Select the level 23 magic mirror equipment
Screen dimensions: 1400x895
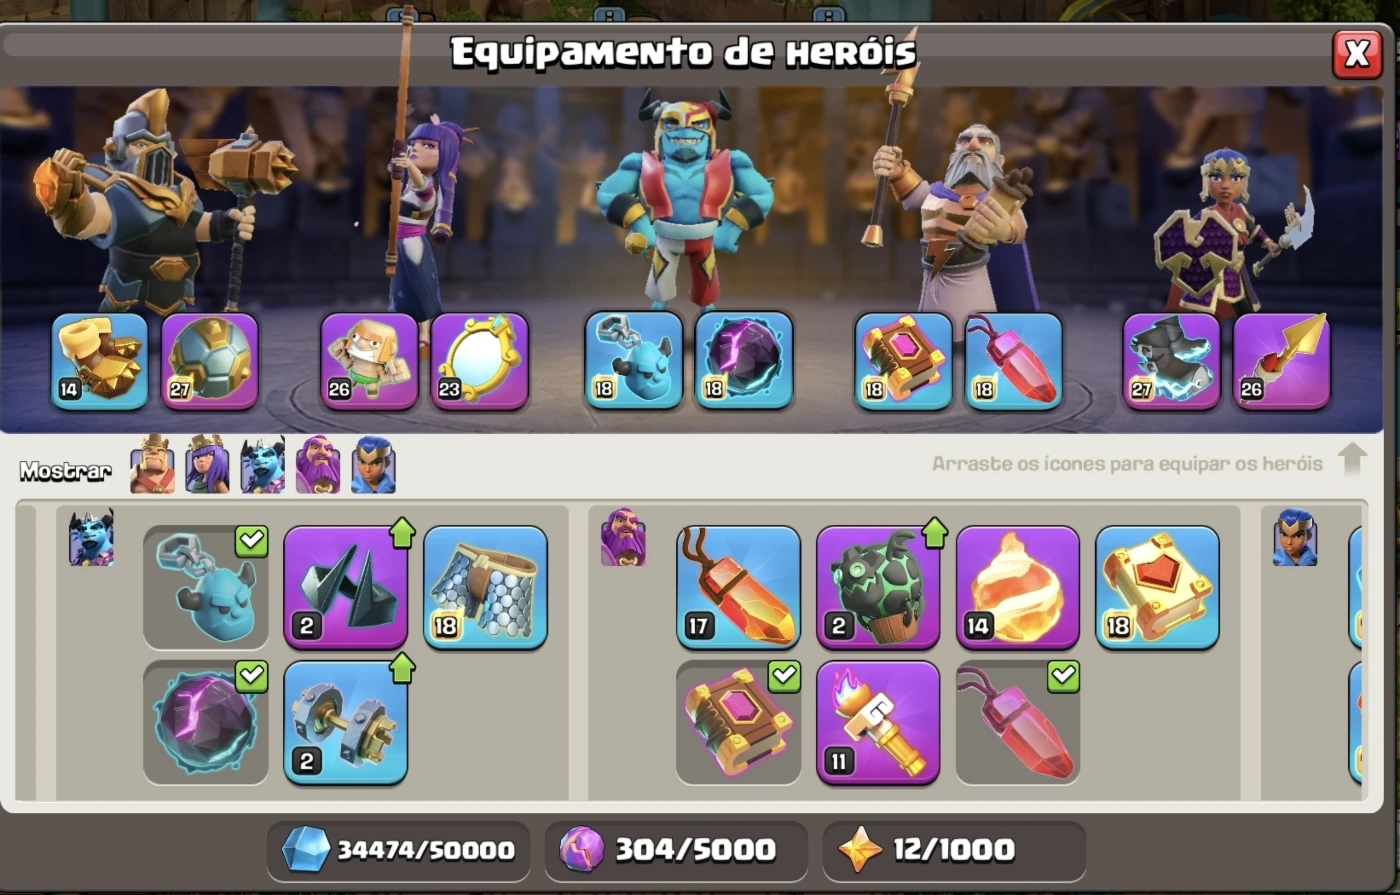479,361
